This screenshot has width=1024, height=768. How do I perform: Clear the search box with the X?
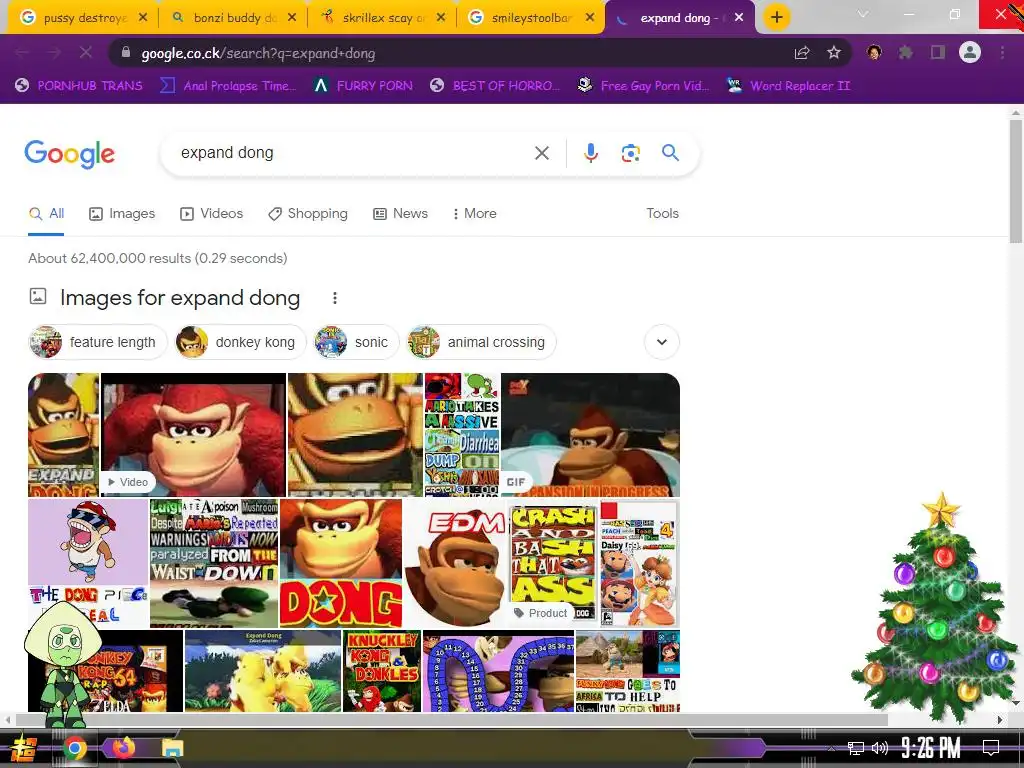pos(542,153)
